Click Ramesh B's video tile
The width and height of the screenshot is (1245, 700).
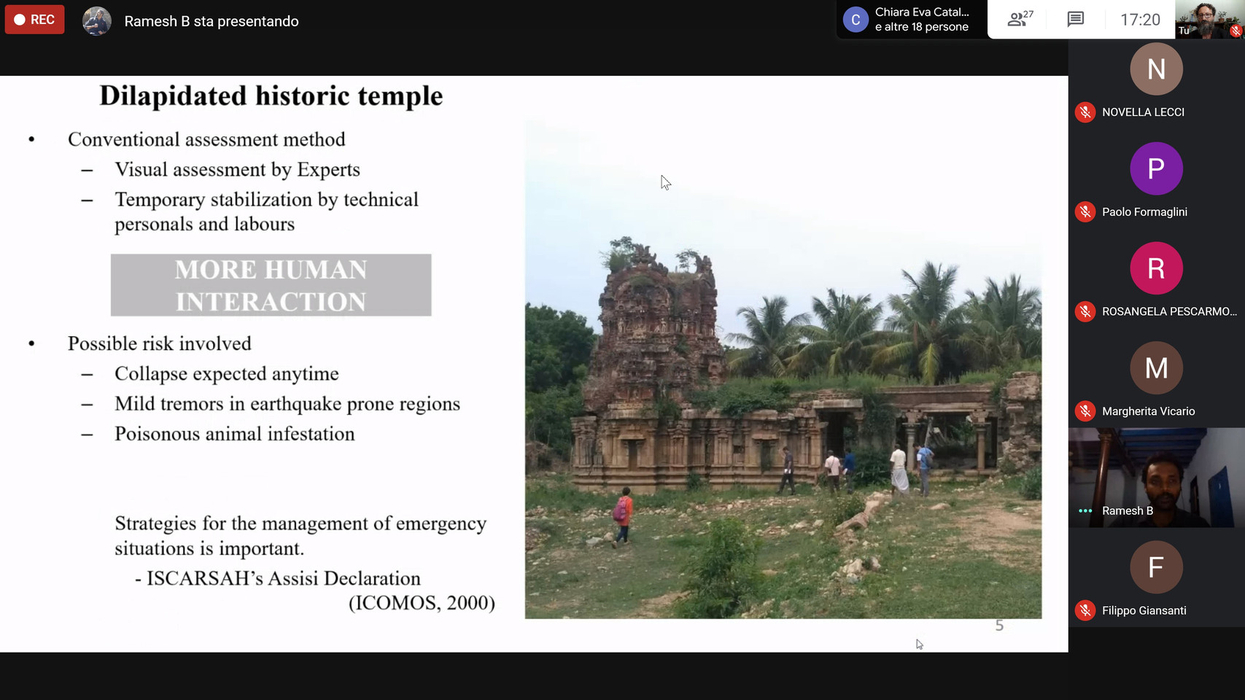[x=1156, y=477]
